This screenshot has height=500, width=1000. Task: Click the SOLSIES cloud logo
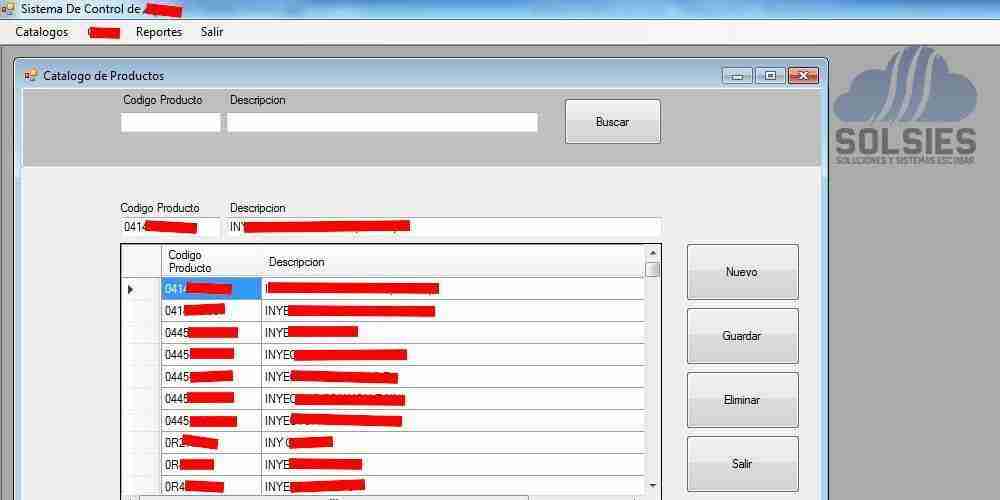click(905, 106)
